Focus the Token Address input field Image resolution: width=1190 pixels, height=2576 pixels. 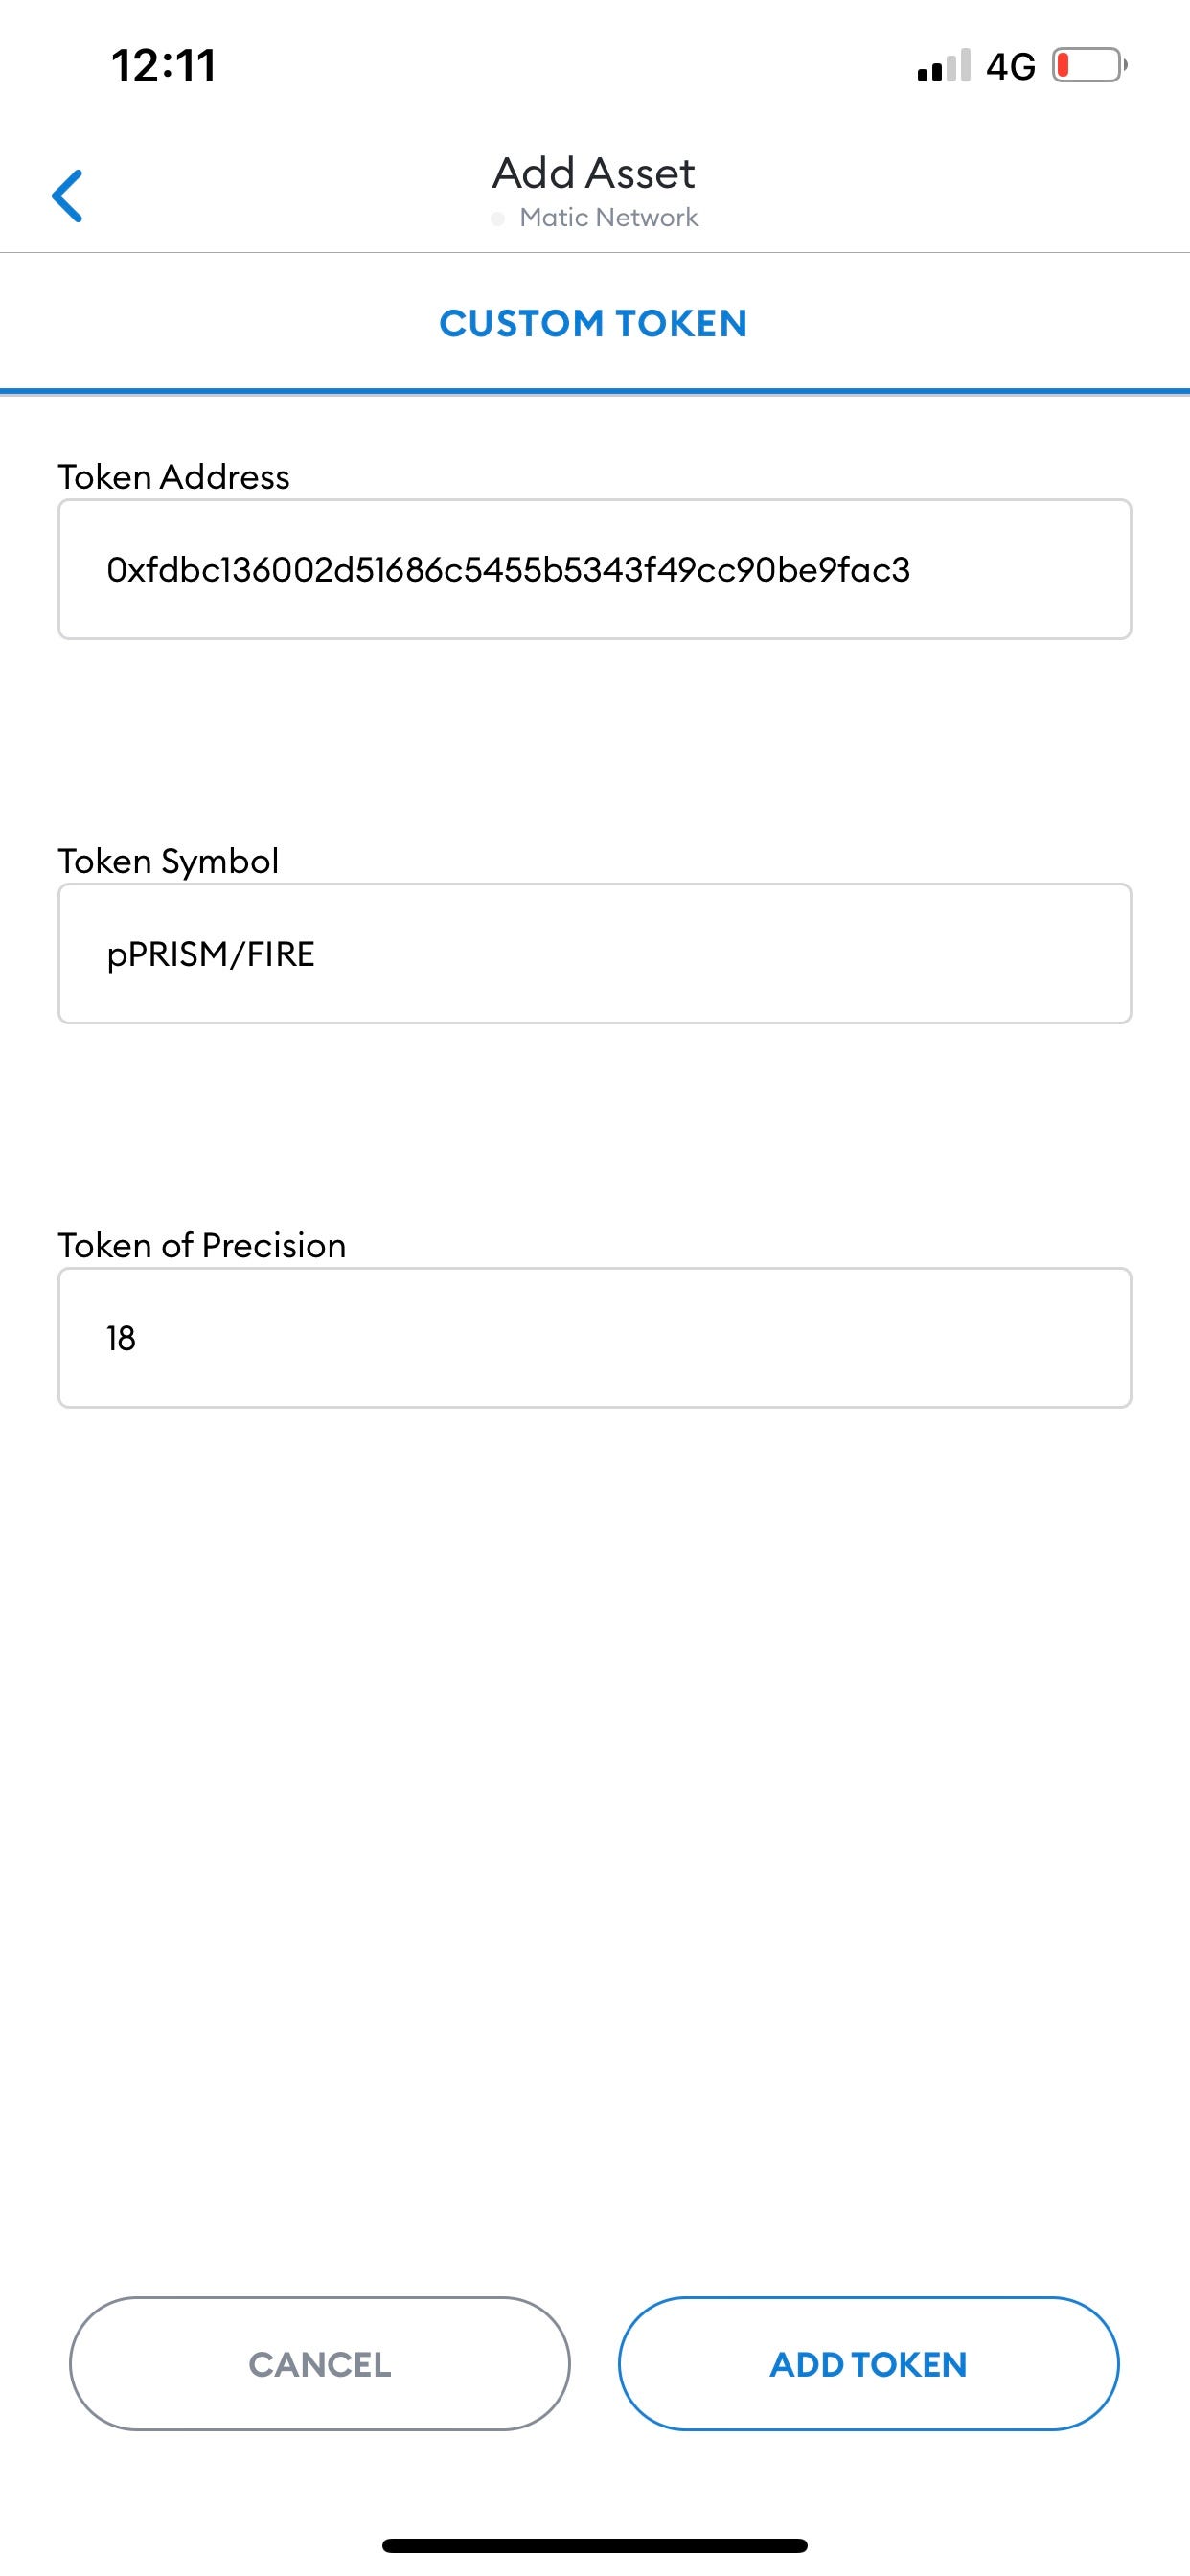(595, 569)
